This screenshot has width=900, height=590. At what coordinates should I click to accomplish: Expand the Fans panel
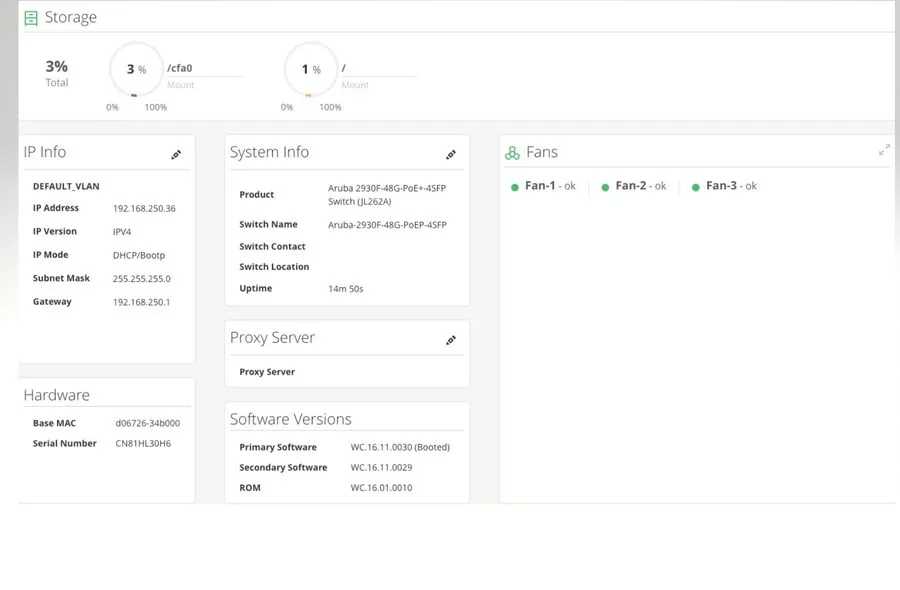coord(885,150)
